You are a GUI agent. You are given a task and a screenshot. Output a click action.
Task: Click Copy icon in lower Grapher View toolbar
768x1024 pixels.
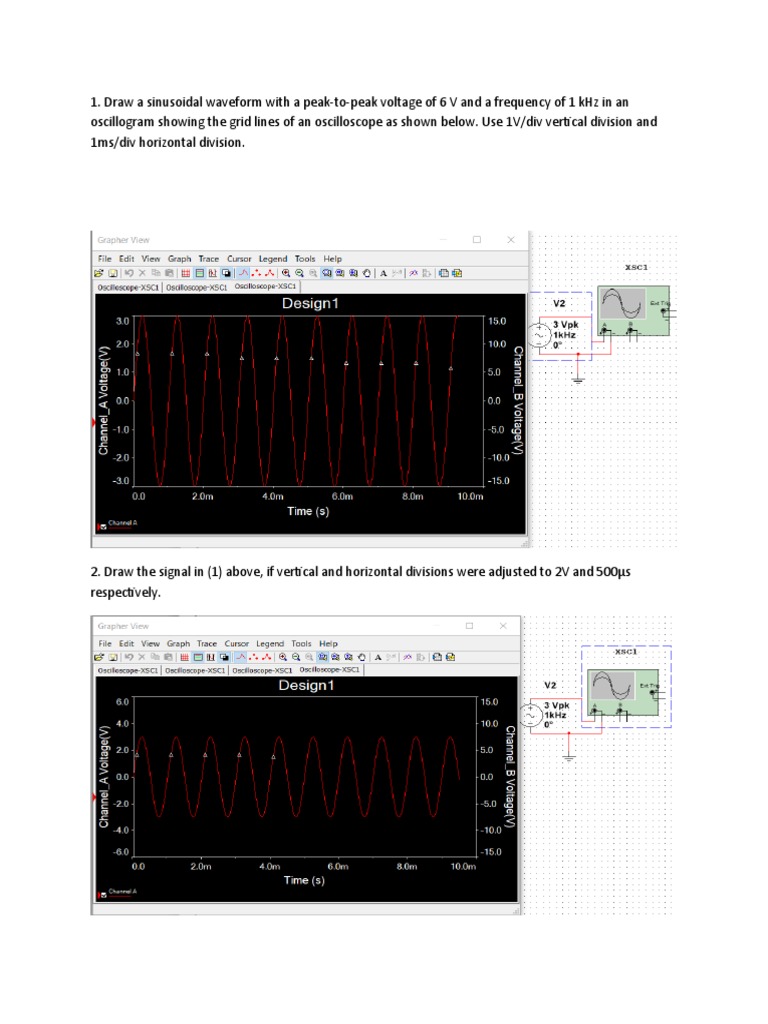click(155, 657)
